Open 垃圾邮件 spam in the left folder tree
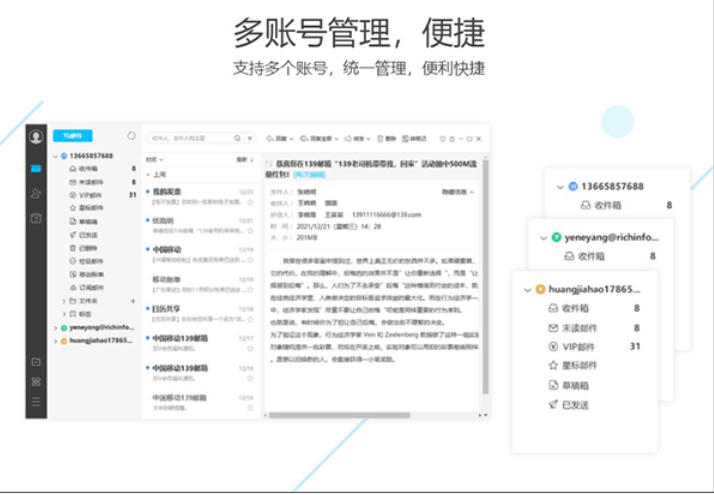The height and width of the screenshot is (495, 714). [91, 261]
